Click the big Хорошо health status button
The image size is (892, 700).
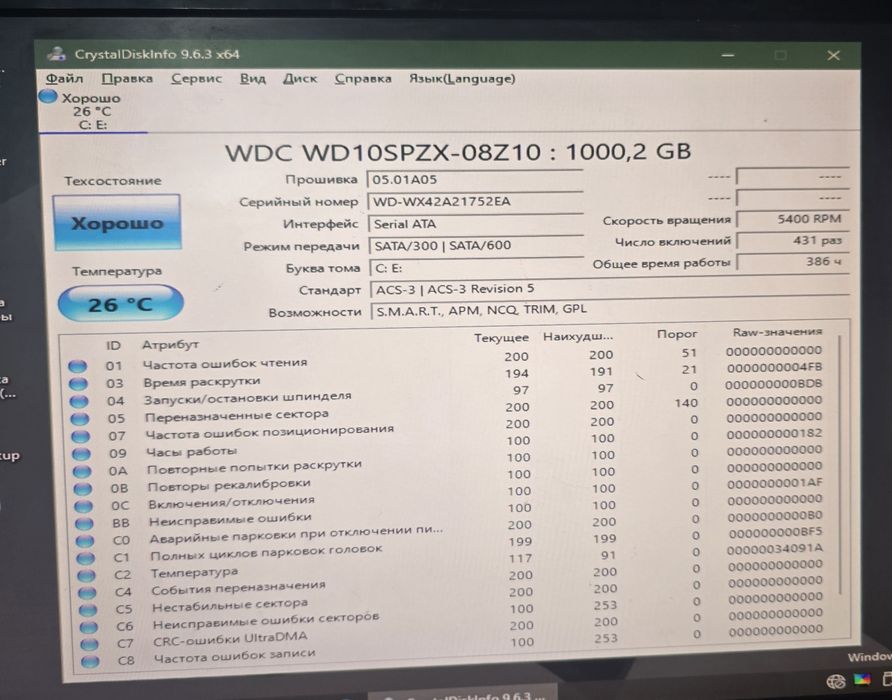tap(117, 223)
